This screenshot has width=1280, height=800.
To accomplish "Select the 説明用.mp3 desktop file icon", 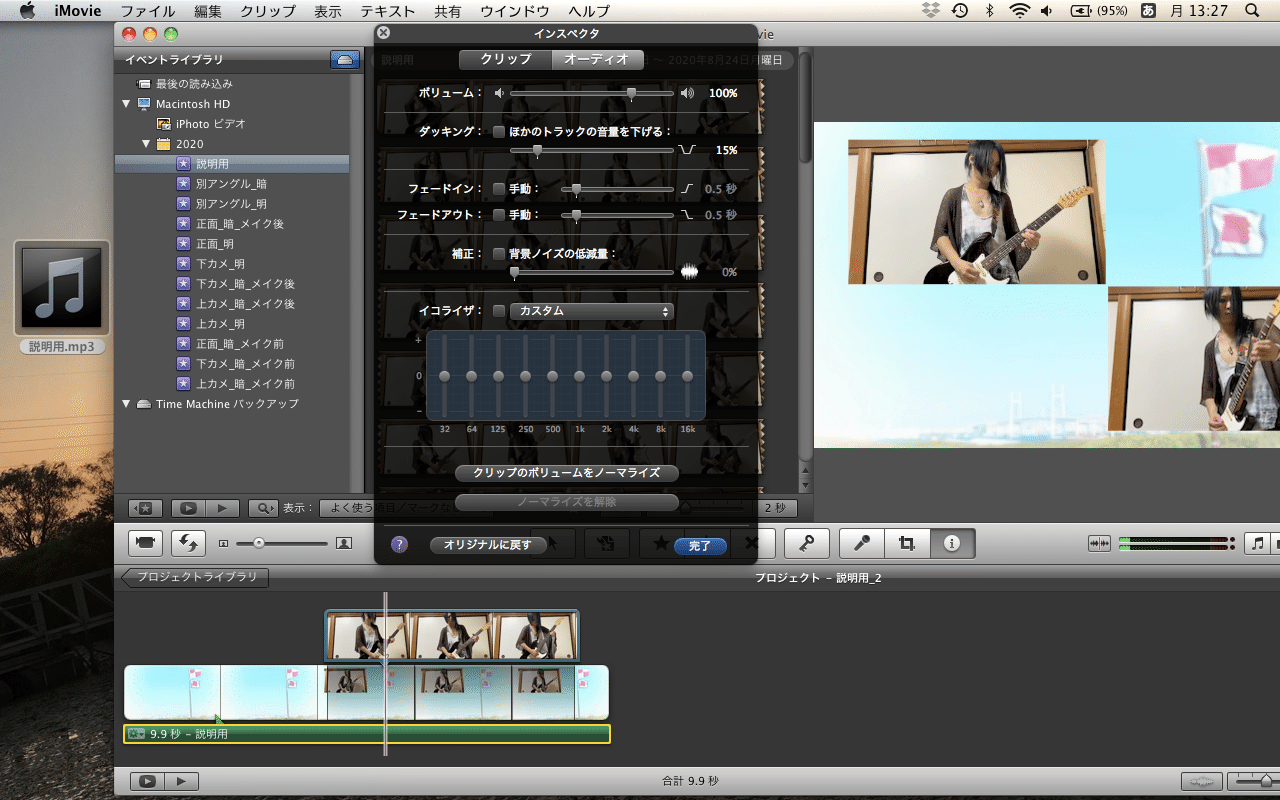I will click(62, 290).
